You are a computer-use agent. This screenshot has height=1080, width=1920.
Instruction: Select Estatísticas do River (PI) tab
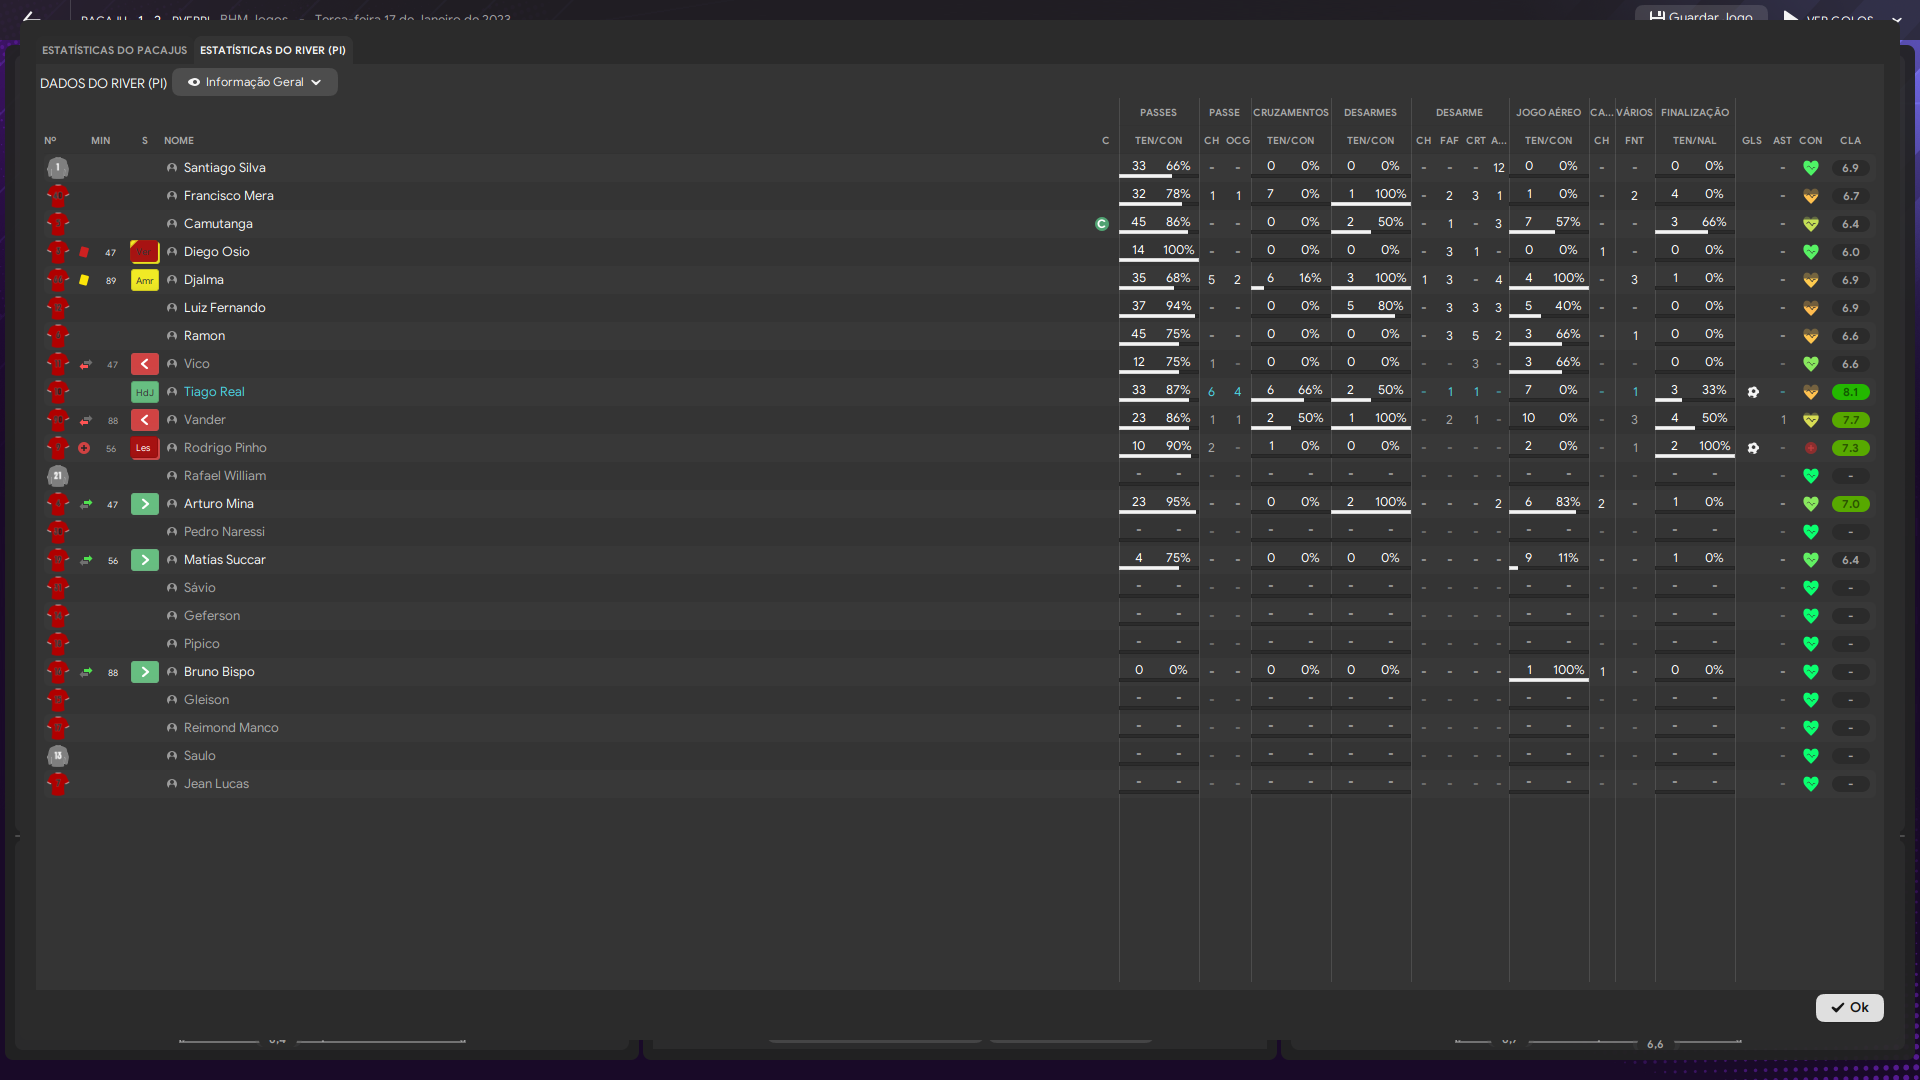(x=273, y=50)
